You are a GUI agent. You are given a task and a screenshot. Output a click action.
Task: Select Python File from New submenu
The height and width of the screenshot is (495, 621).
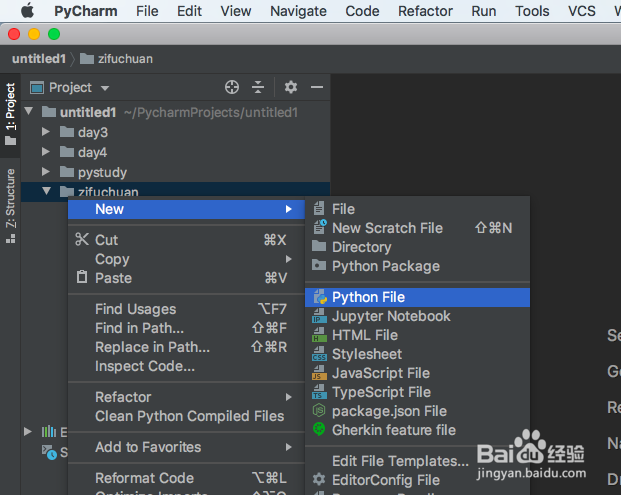[417, 297]
